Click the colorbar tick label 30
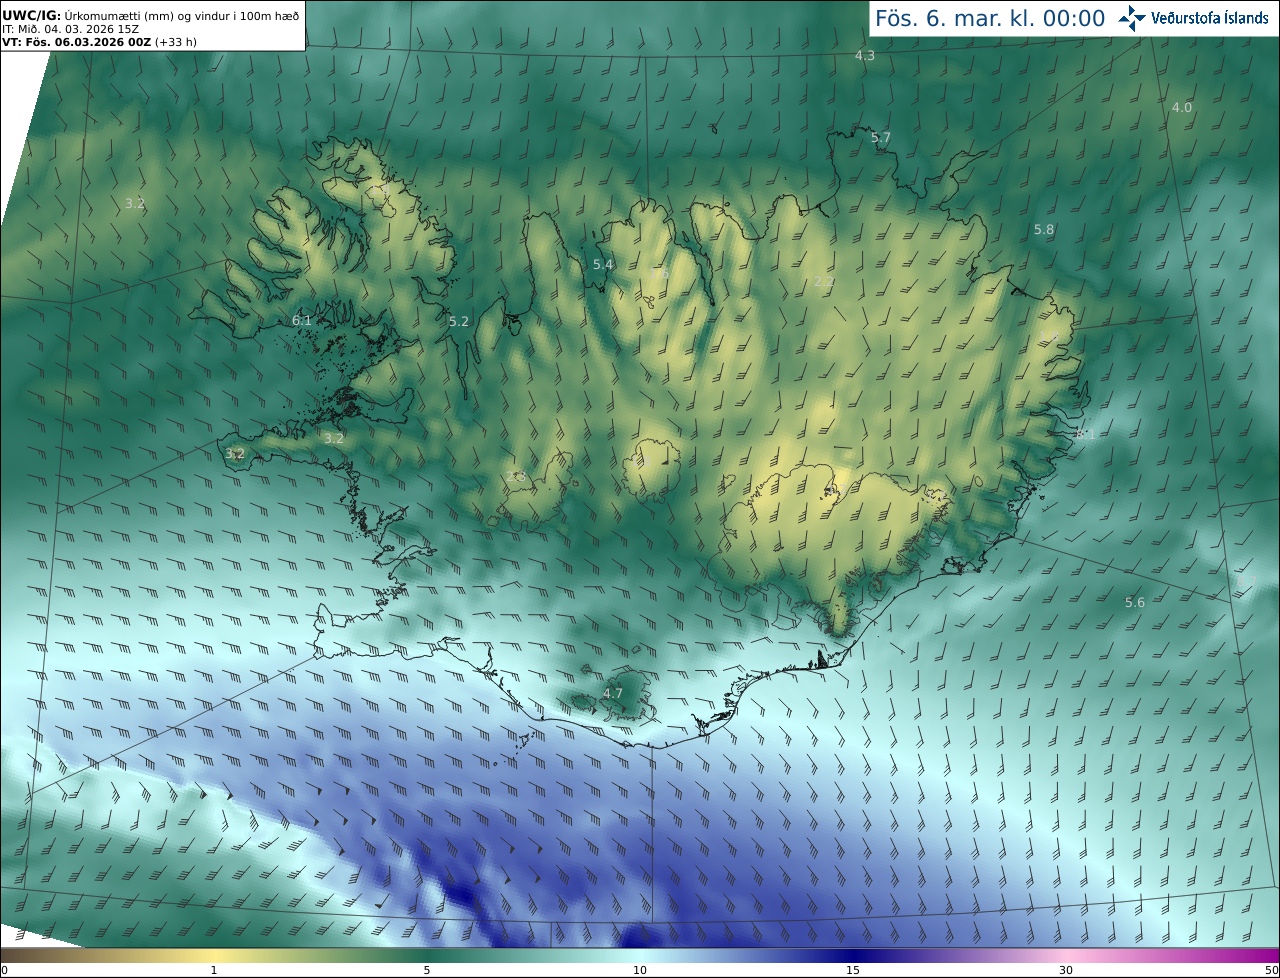Viewport: 1280px width, 978px height. coord(1066,970)
